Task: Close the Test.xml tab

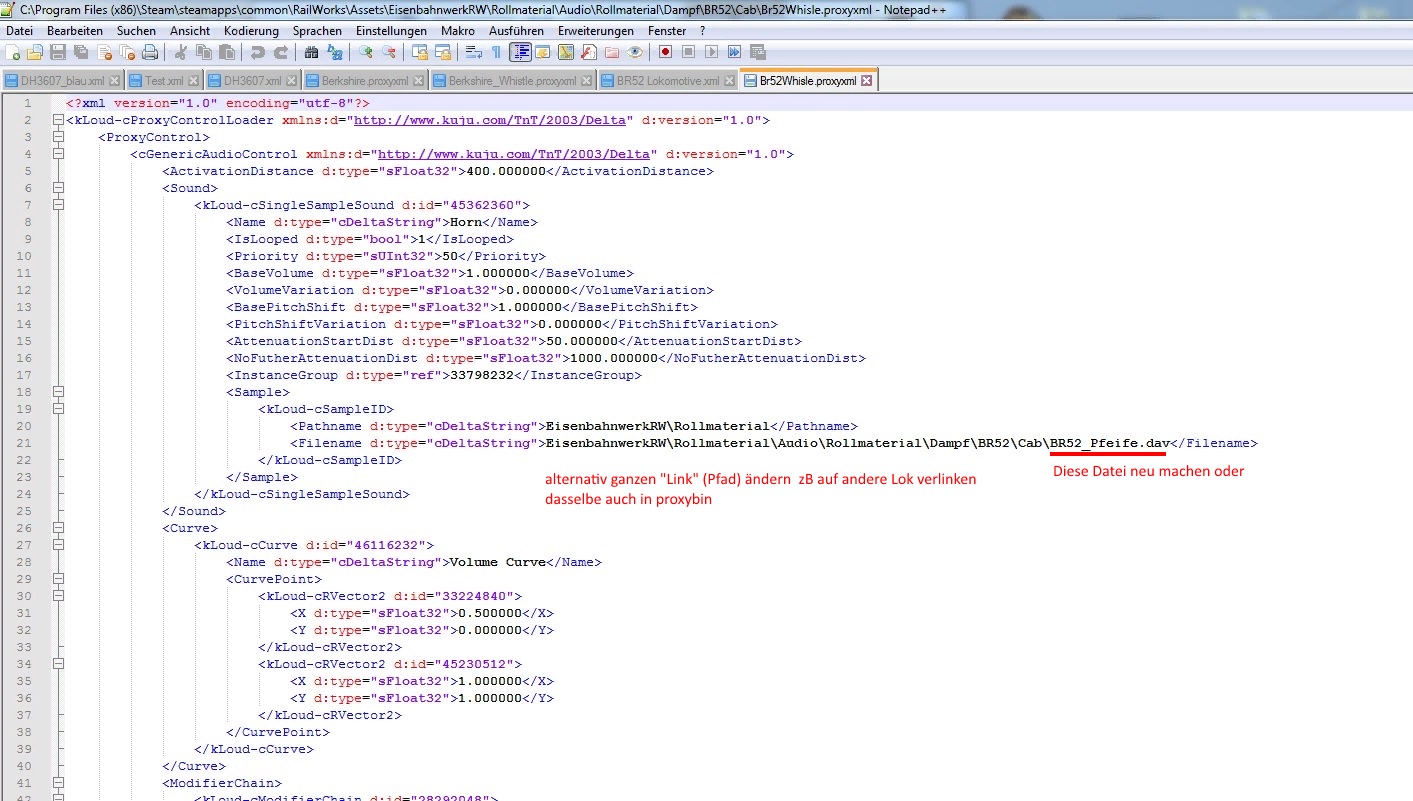Action: tap(192, 81)
